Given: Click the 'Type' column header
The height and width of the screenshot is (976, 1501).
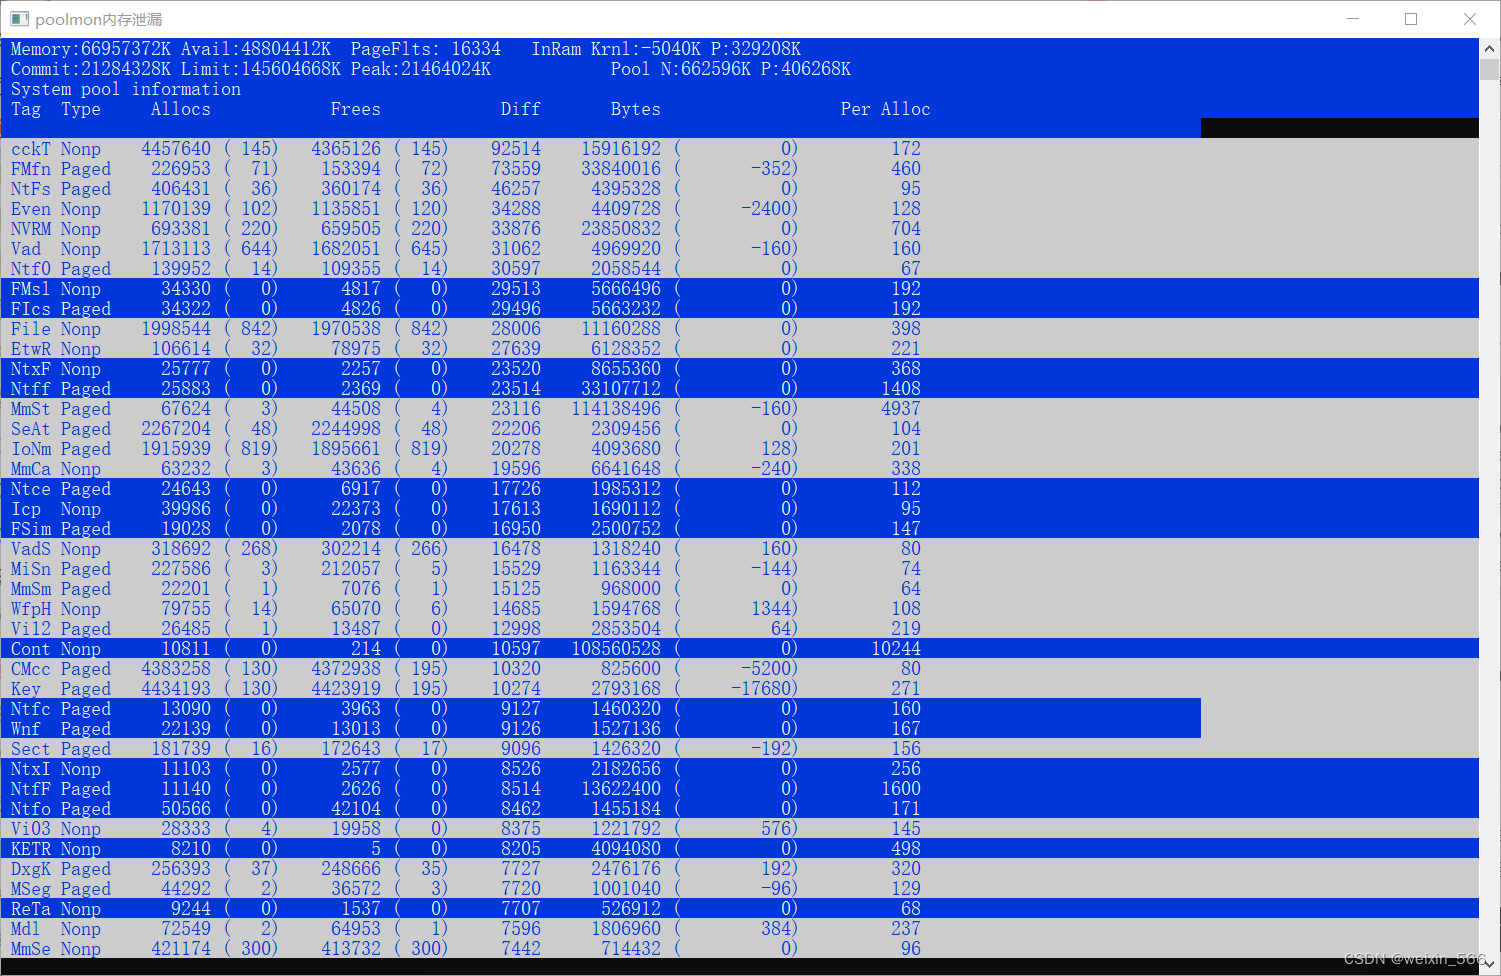Looking at the screenshot, I should pos(81,109).
